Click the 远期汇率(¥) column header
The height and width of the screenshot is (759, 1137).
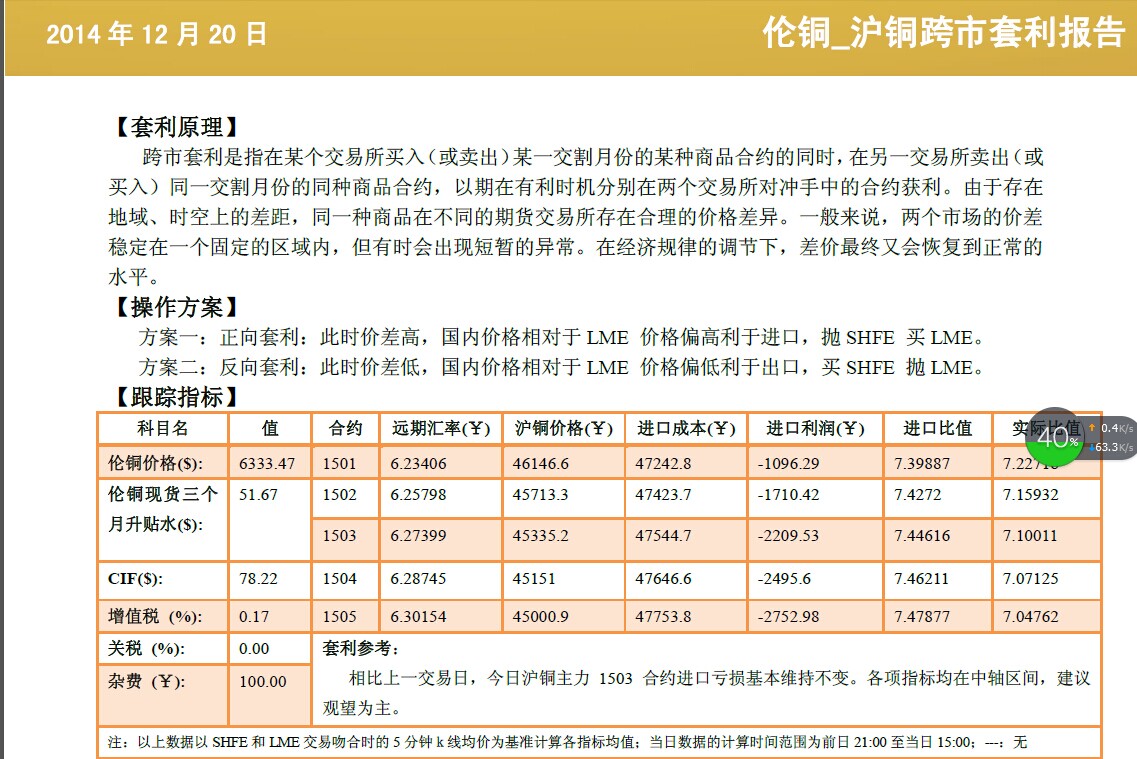point(441,428)
